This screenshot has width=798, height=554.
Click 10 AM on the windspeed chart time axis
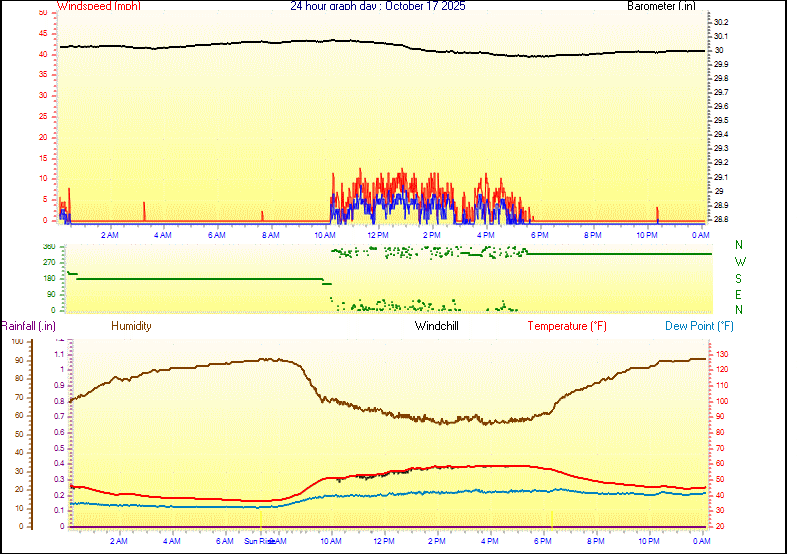[x=324, y=235]
